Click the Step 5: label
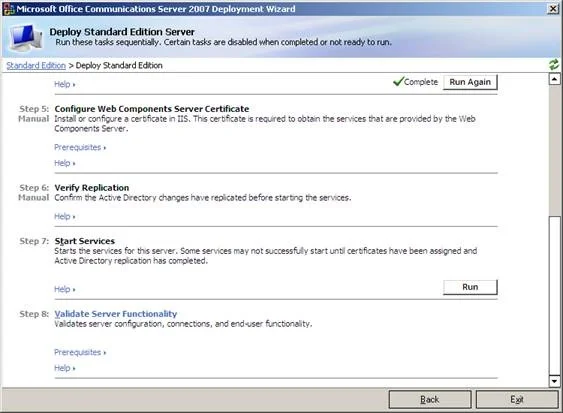 click(x=34, y=109)
